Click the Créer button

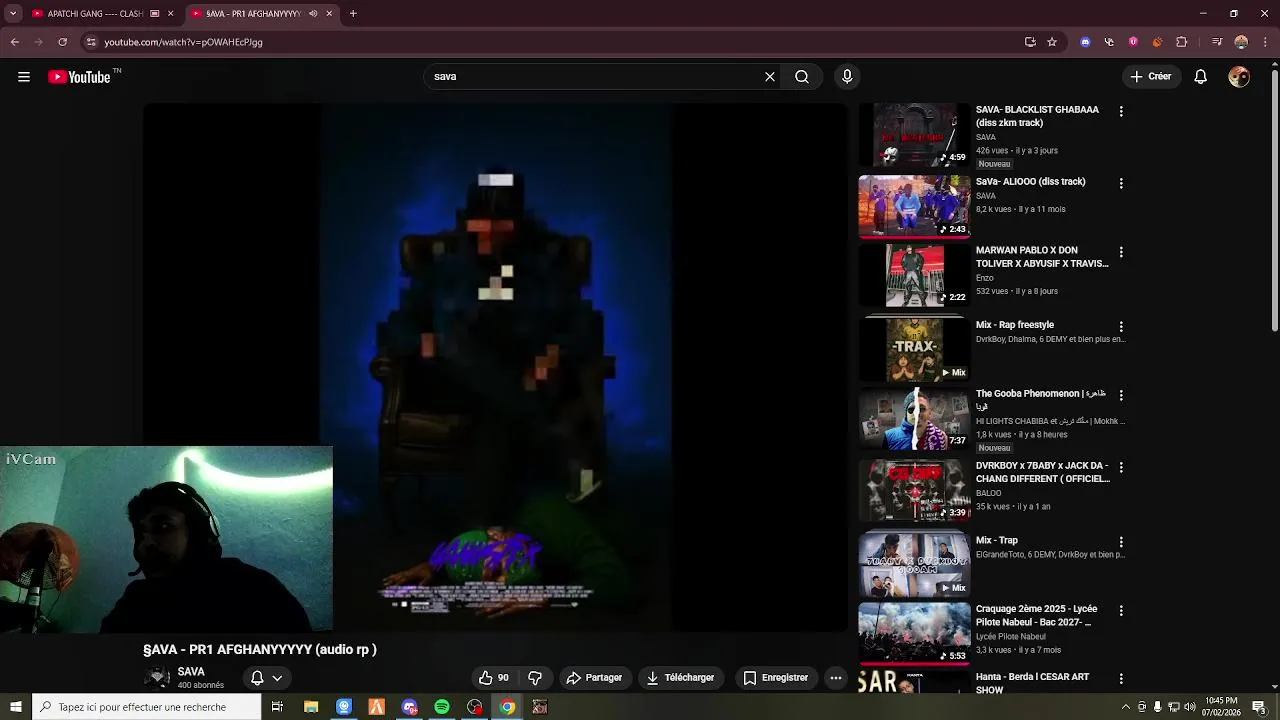click(1150, 77)
